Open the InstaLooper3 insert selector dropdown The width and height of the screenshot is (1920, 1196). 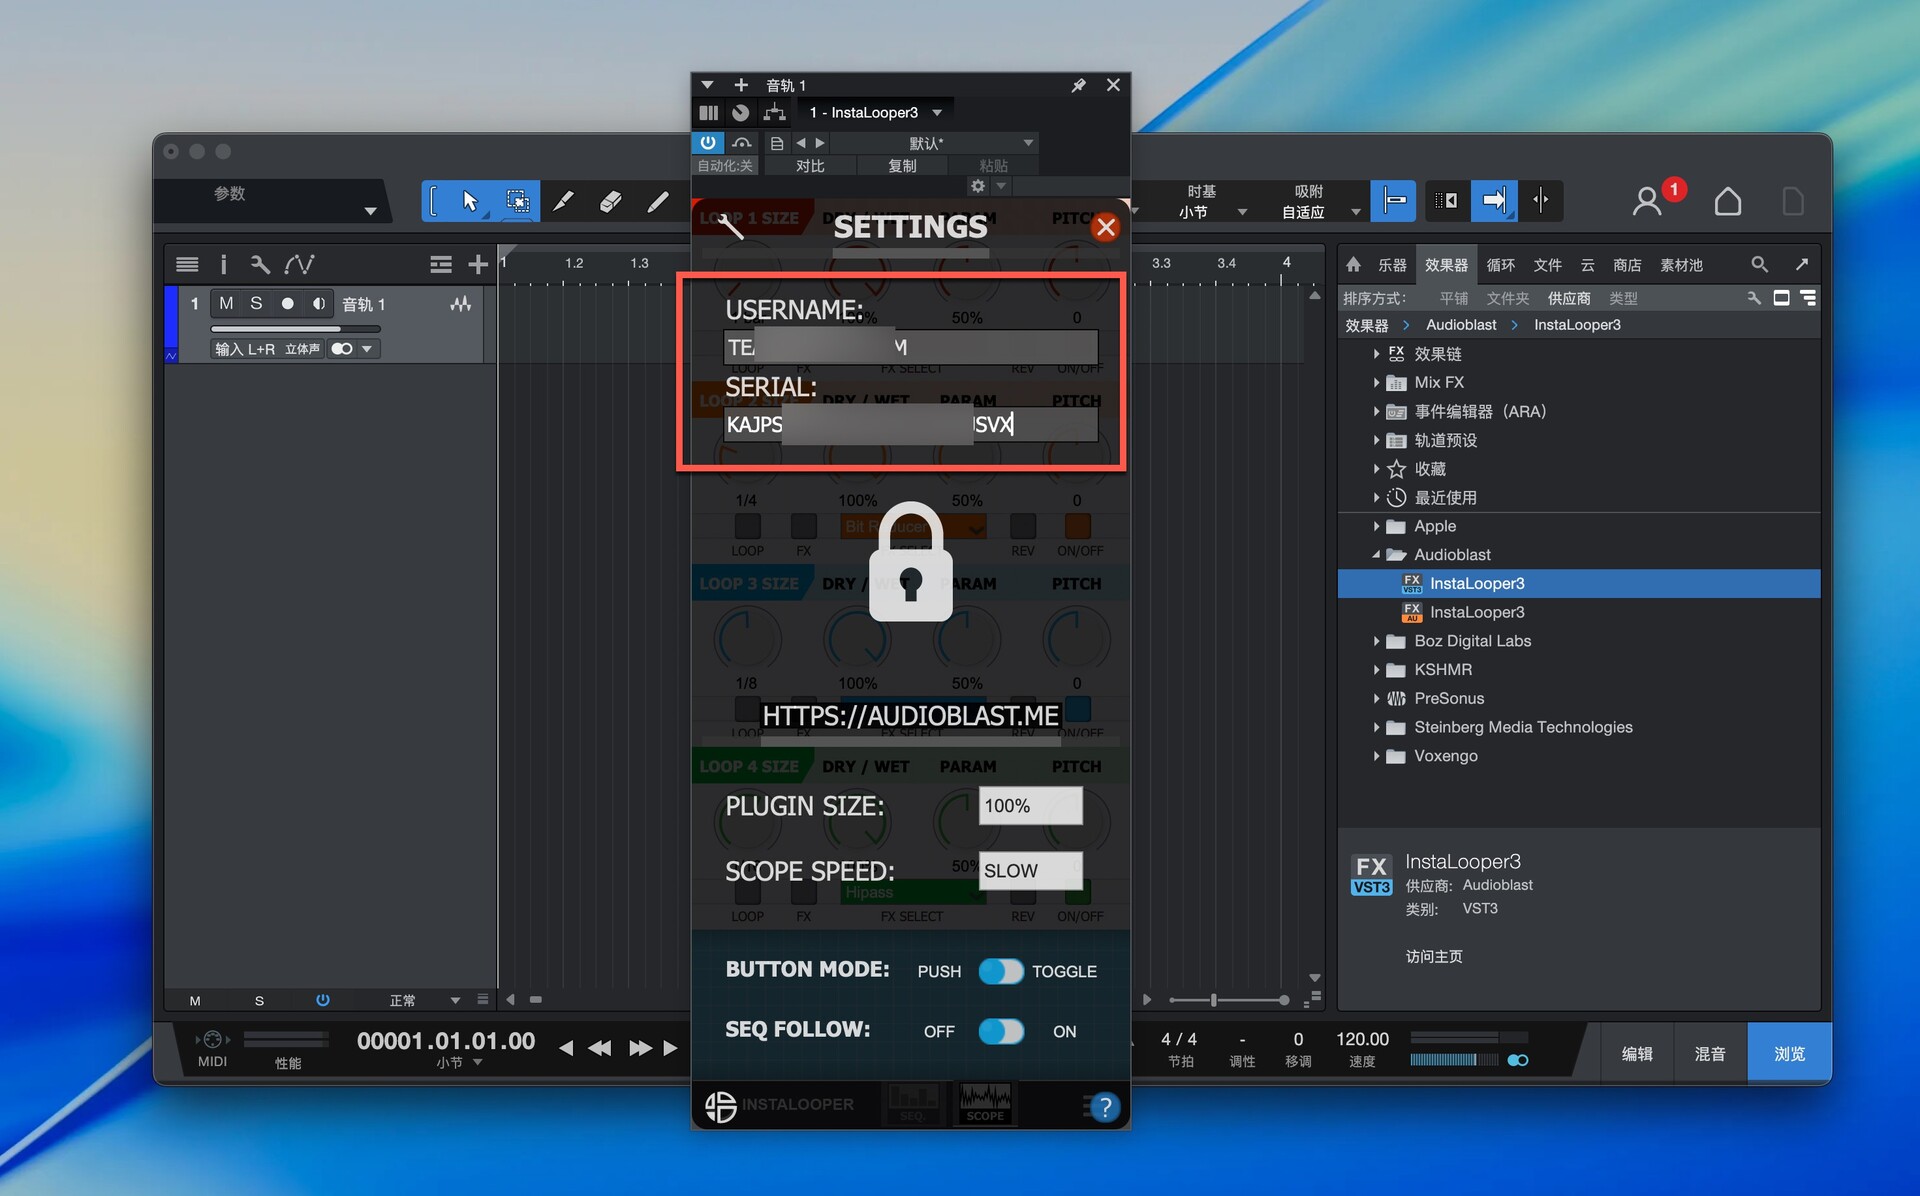click(937, 112)
